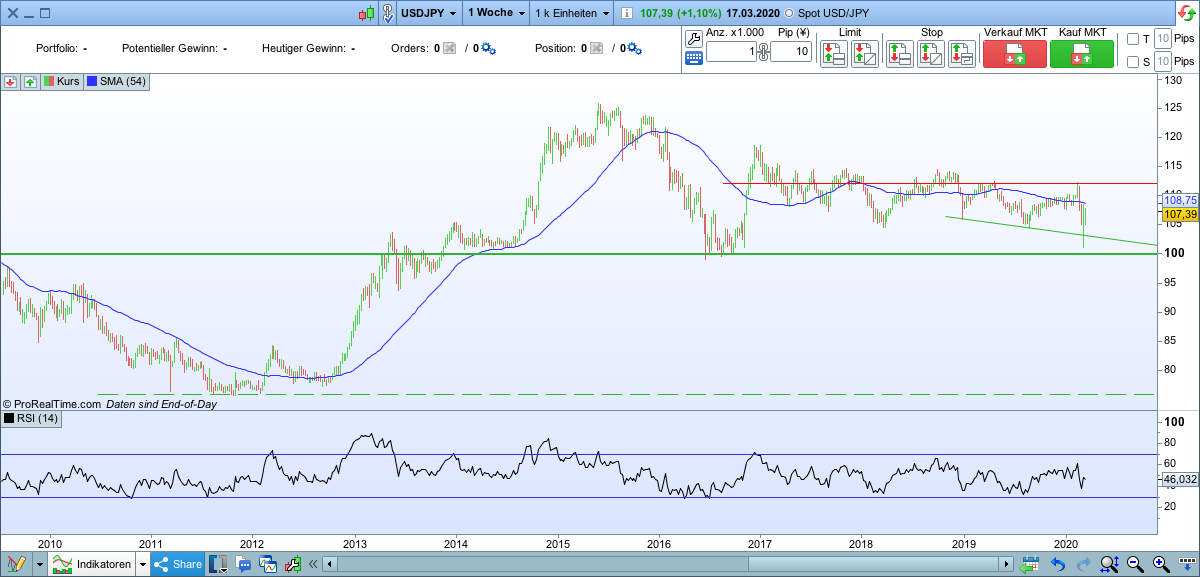Open the 1 k Einheiten units dropdown
1200x577 pixels.
pos(570,13)
